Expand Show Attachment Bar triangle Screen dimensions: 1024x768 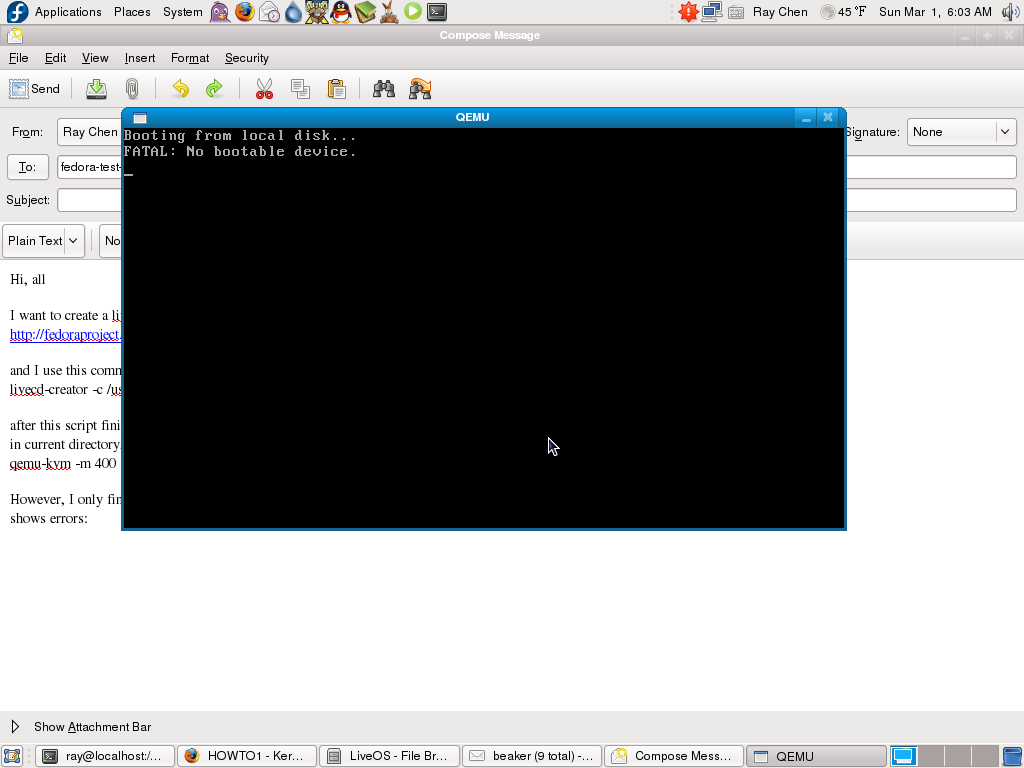(15, 727)
